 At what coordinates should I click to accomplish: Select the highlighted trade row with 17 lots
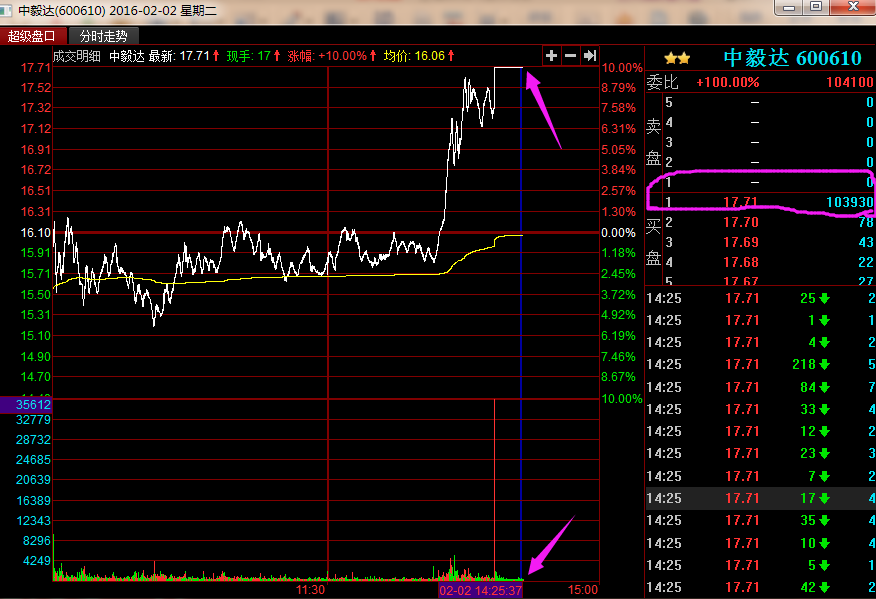[x=760, y=498]
